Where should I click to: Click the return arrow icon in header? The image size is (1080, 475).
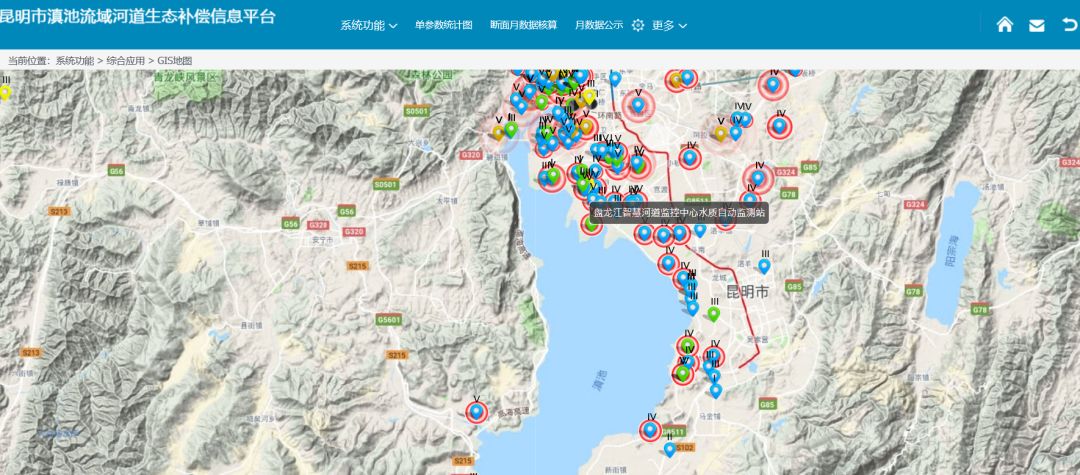point(1070,25)
